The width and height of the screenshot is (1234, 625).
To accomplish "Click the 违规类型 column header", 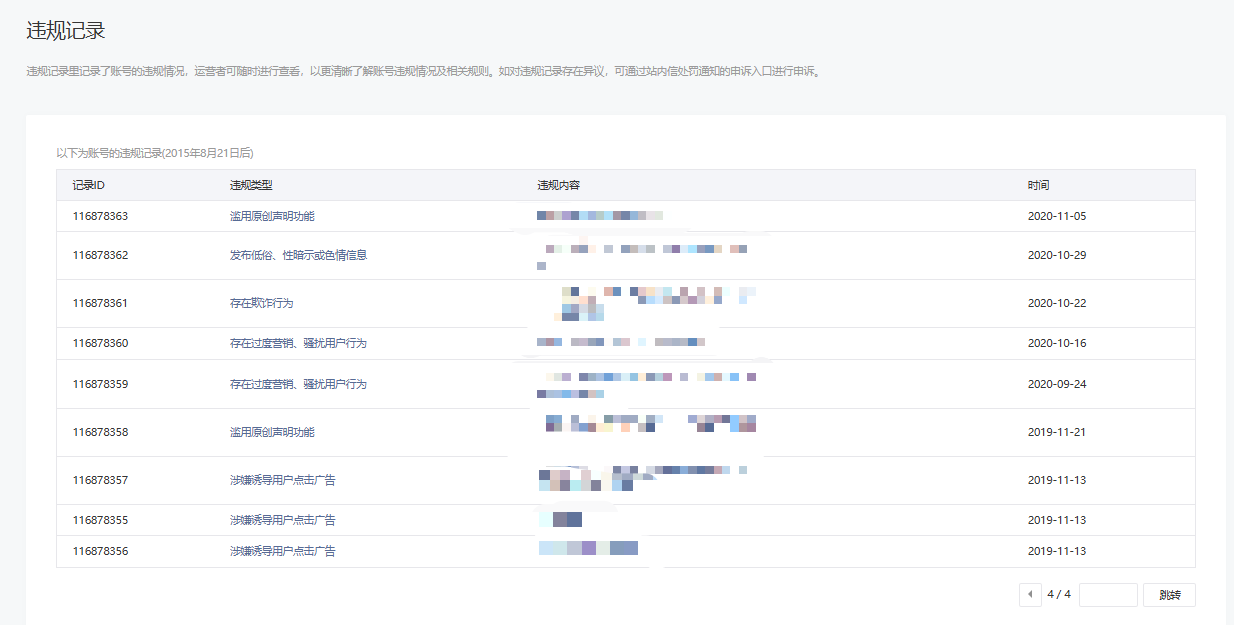I will click(251, 185).
